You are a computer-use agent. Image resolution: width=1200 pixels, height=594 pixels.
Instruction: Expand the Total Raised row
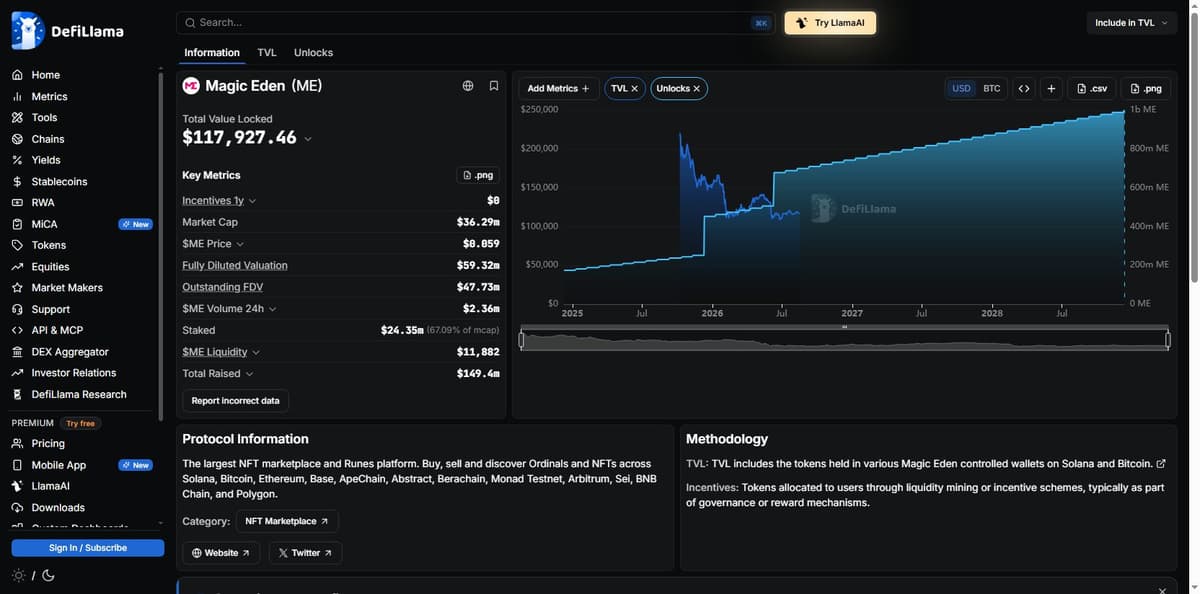[249, 374]
